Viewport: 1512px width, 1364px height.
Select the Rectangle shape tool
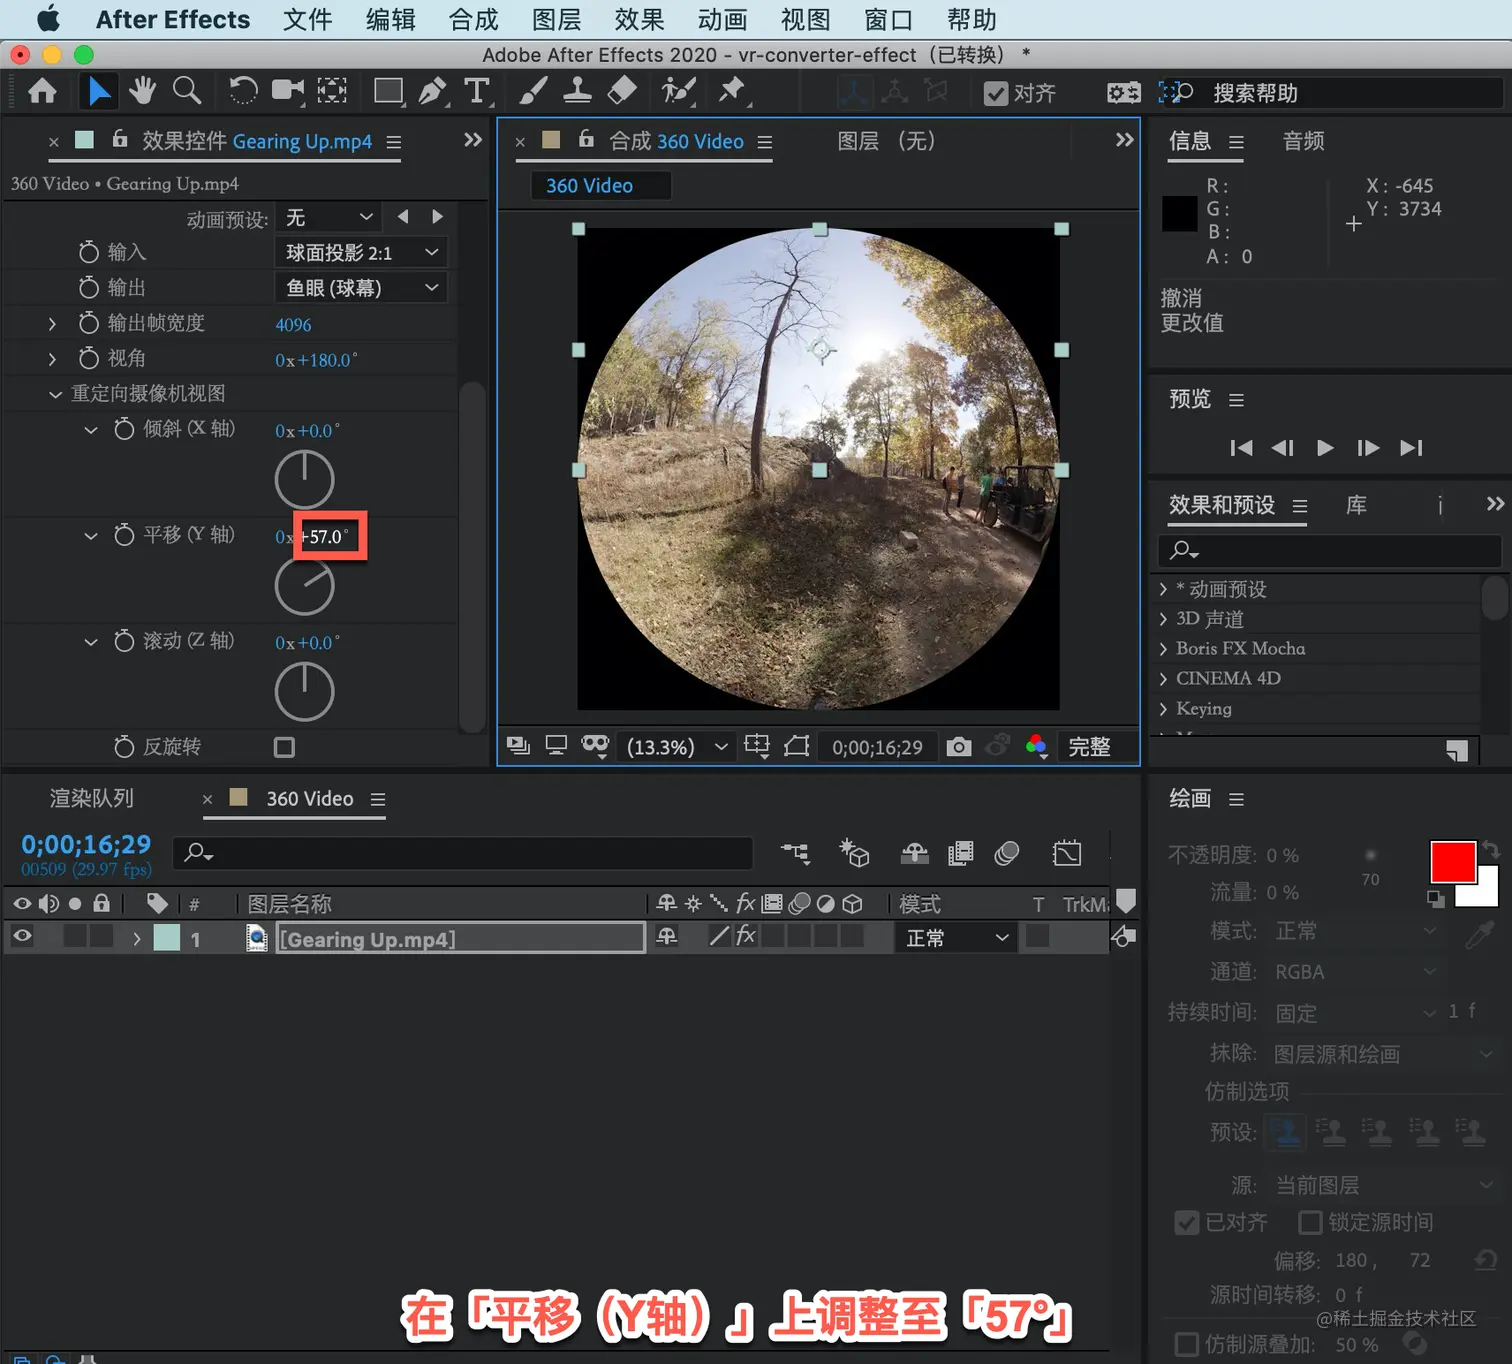[x=388, y=91]
